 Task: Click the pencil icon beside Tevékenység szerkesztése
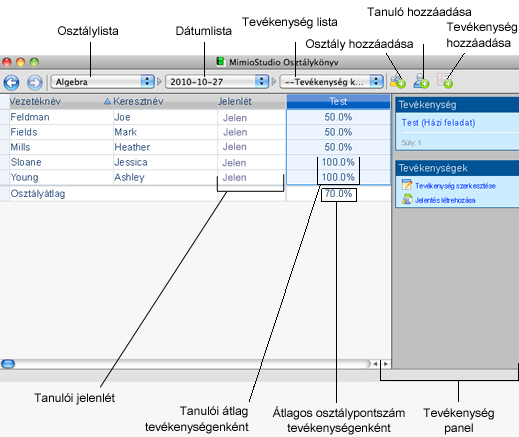point(407,185)
